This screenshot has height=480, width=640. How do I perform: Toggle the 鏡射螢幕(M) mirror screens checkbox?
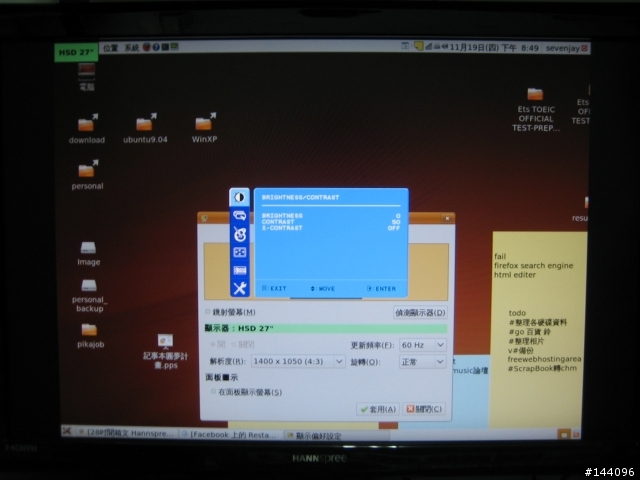(208, 312)
